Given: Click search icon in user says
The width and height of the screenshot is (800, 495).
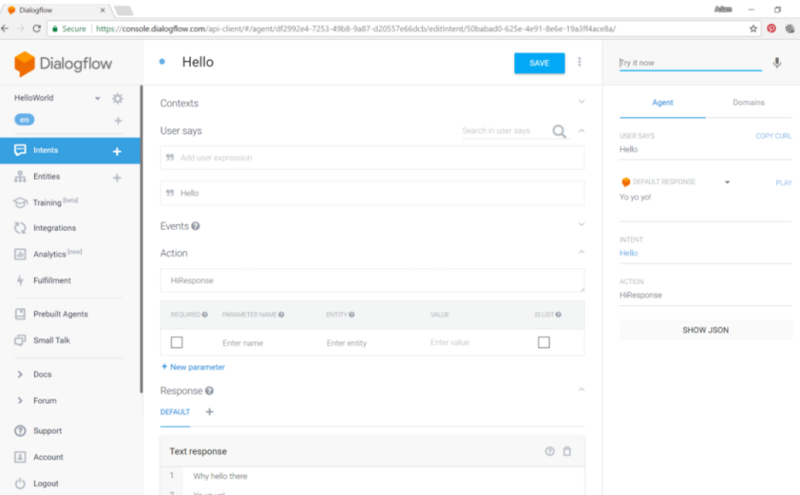Looking at the screenshot, I should 559,132.
